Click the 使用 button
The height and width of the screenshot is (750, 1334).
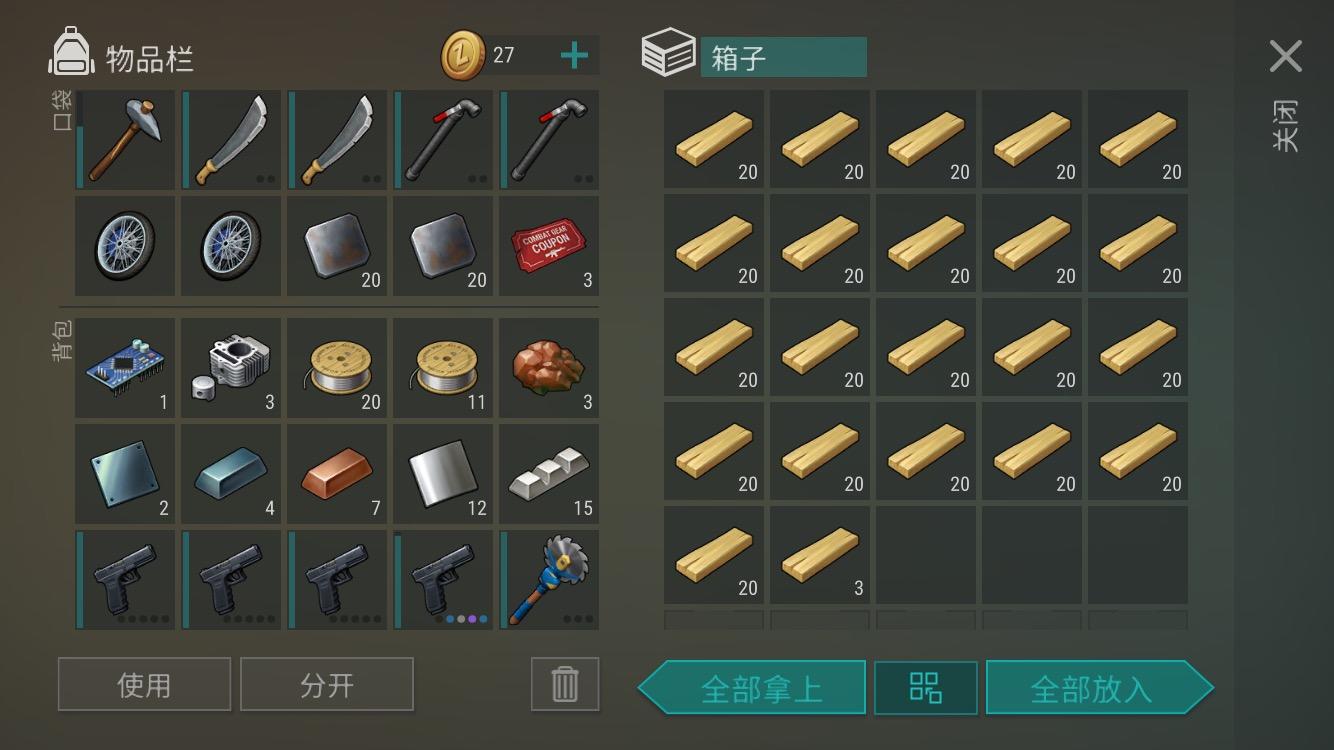(144, 685)
